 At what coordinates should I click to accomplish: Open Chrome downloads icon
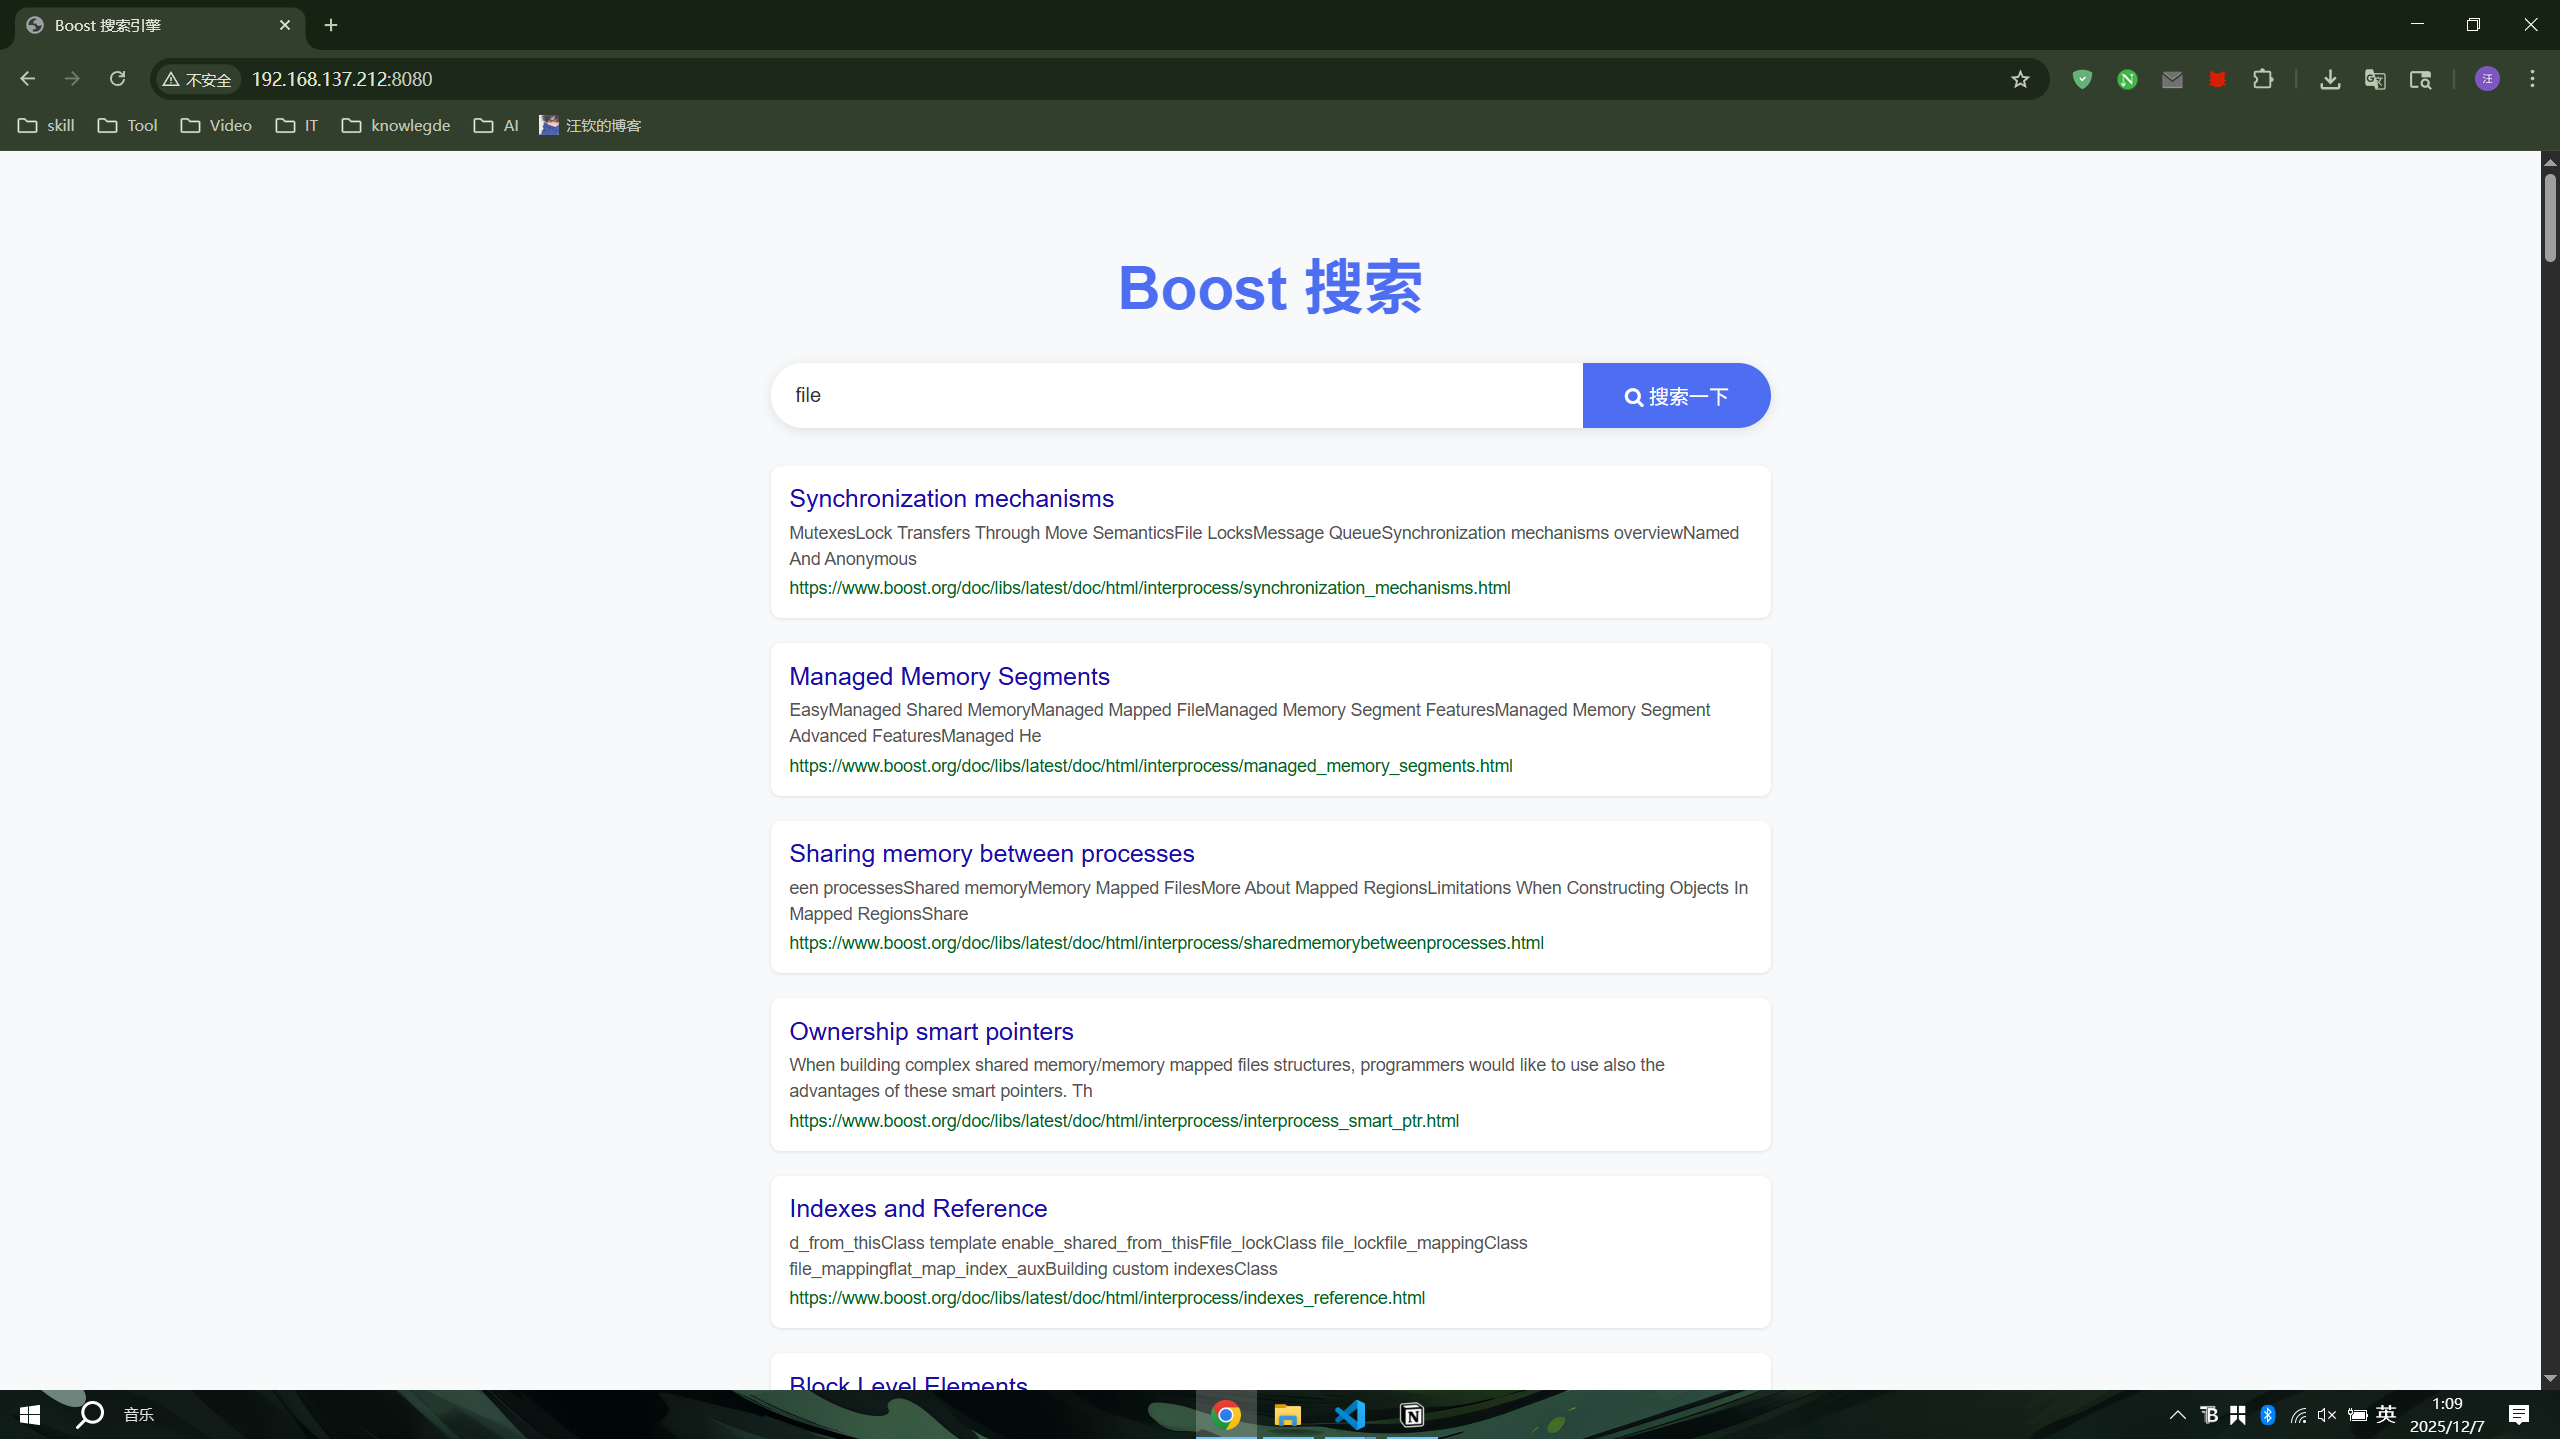(2330, 79)
